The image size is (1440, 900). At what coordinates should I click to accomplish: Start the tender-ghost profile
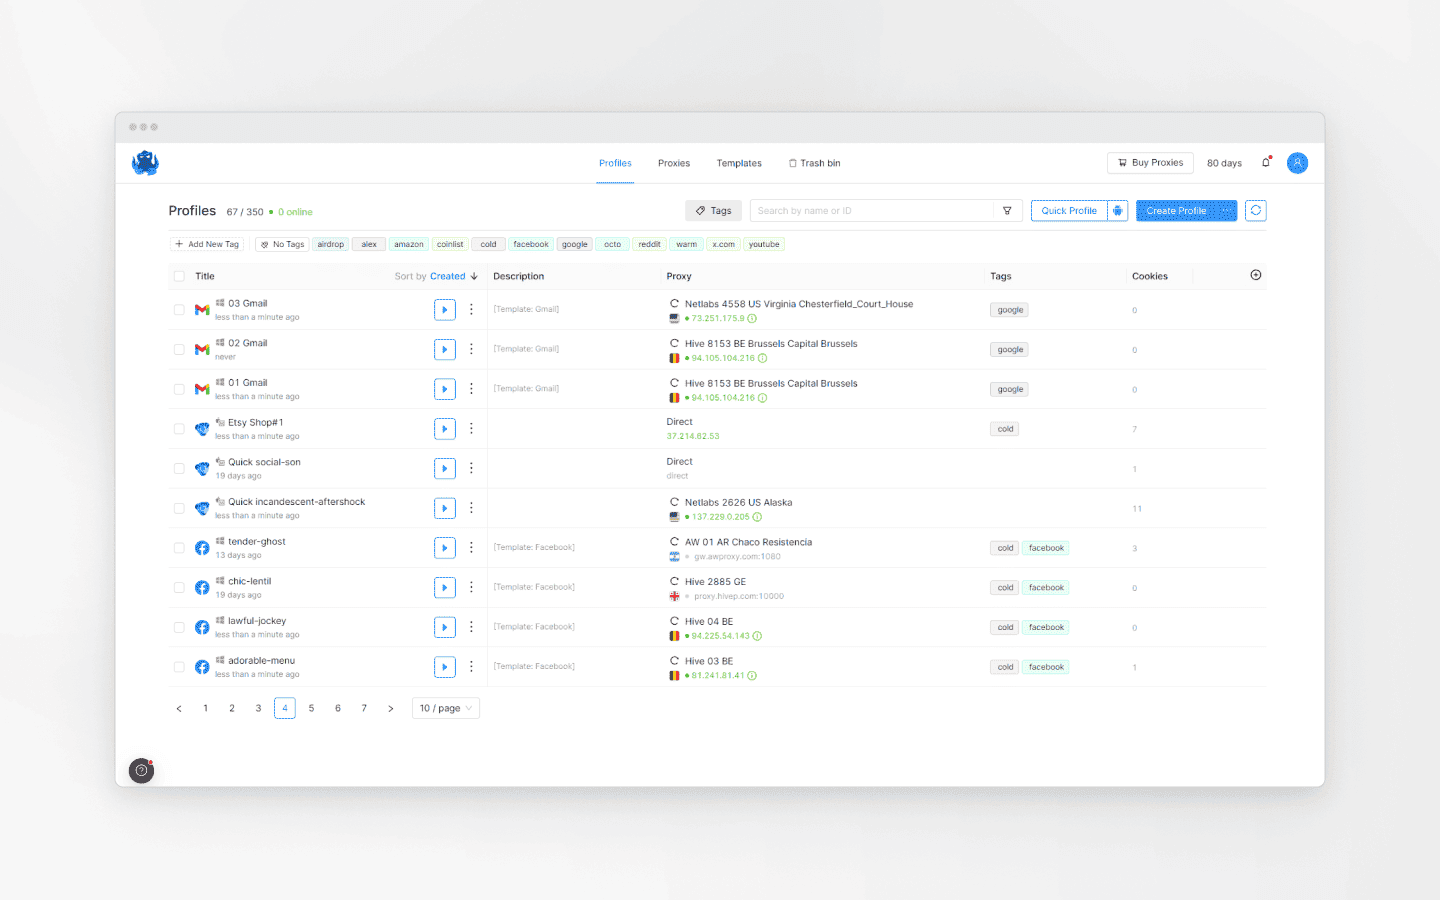445,548
